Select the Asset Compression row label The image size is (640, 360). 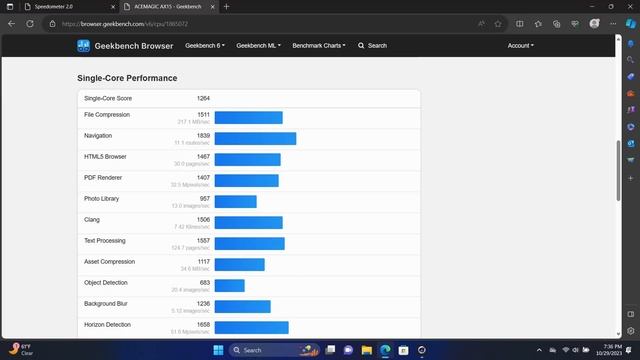[109, 262]
